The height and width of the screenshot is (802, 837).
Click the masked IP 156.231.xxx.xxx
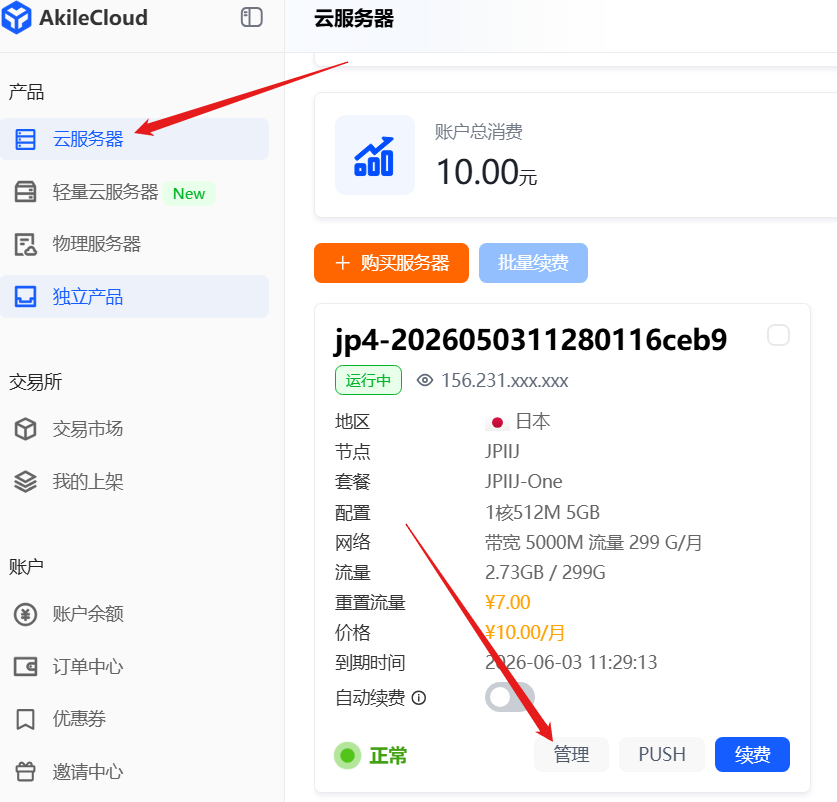click(504, 381)
